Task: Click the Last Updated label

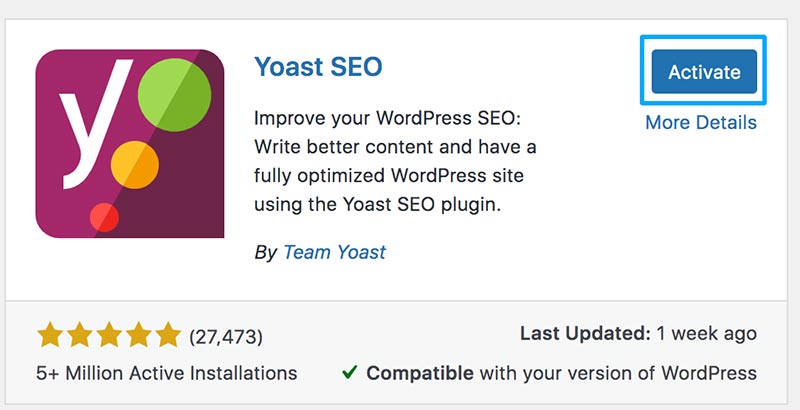Action: 583,334
